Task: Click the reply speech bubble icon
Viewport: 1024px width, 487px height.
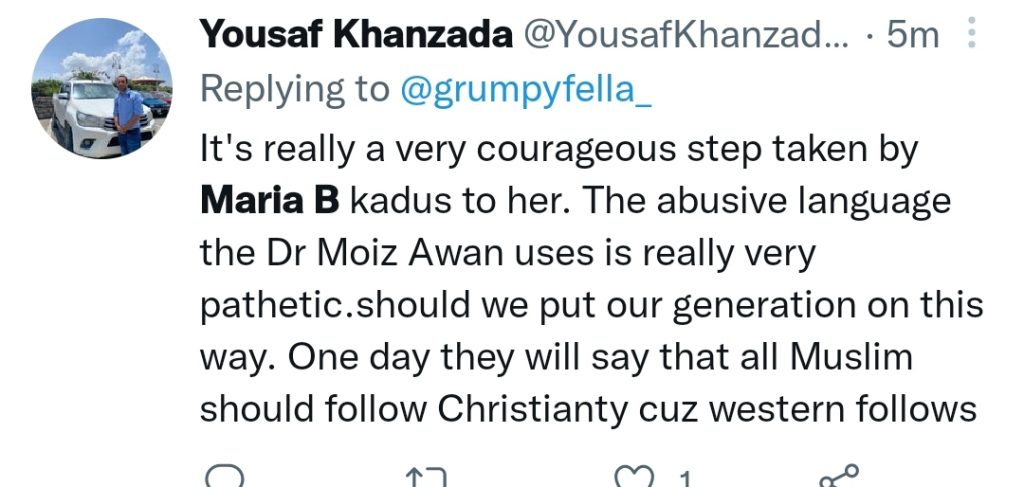Action: pyautogui.click(x=223, y=478)
